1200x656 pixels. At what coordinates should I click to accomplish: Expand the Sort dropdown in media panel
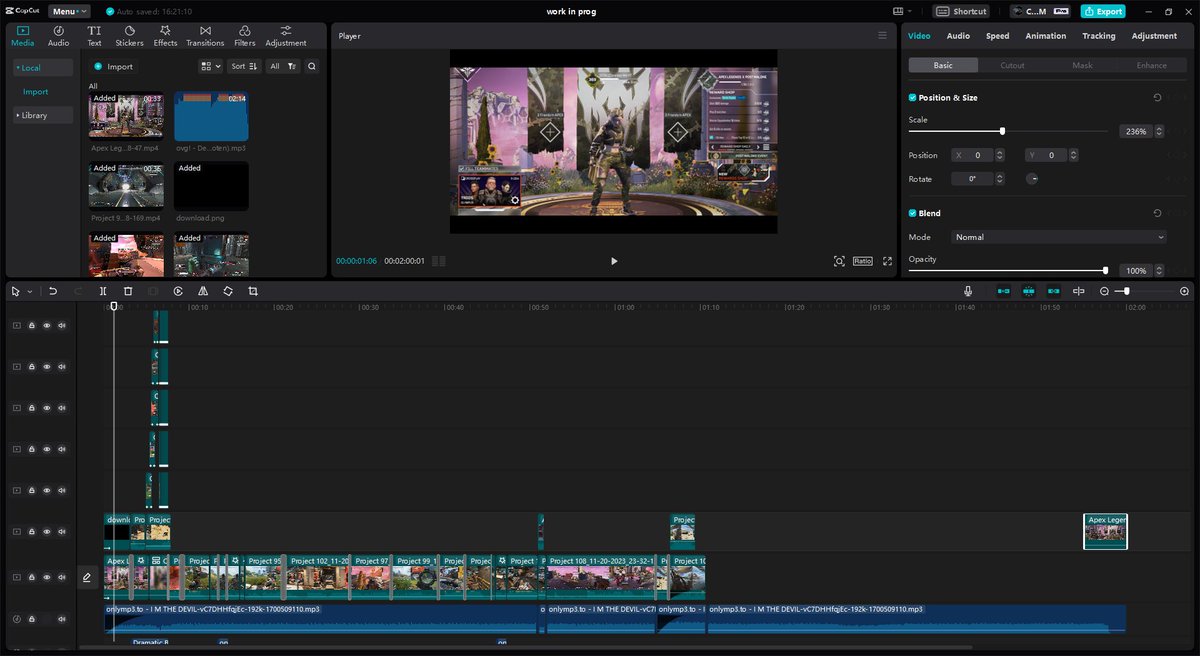coord(244,66)
